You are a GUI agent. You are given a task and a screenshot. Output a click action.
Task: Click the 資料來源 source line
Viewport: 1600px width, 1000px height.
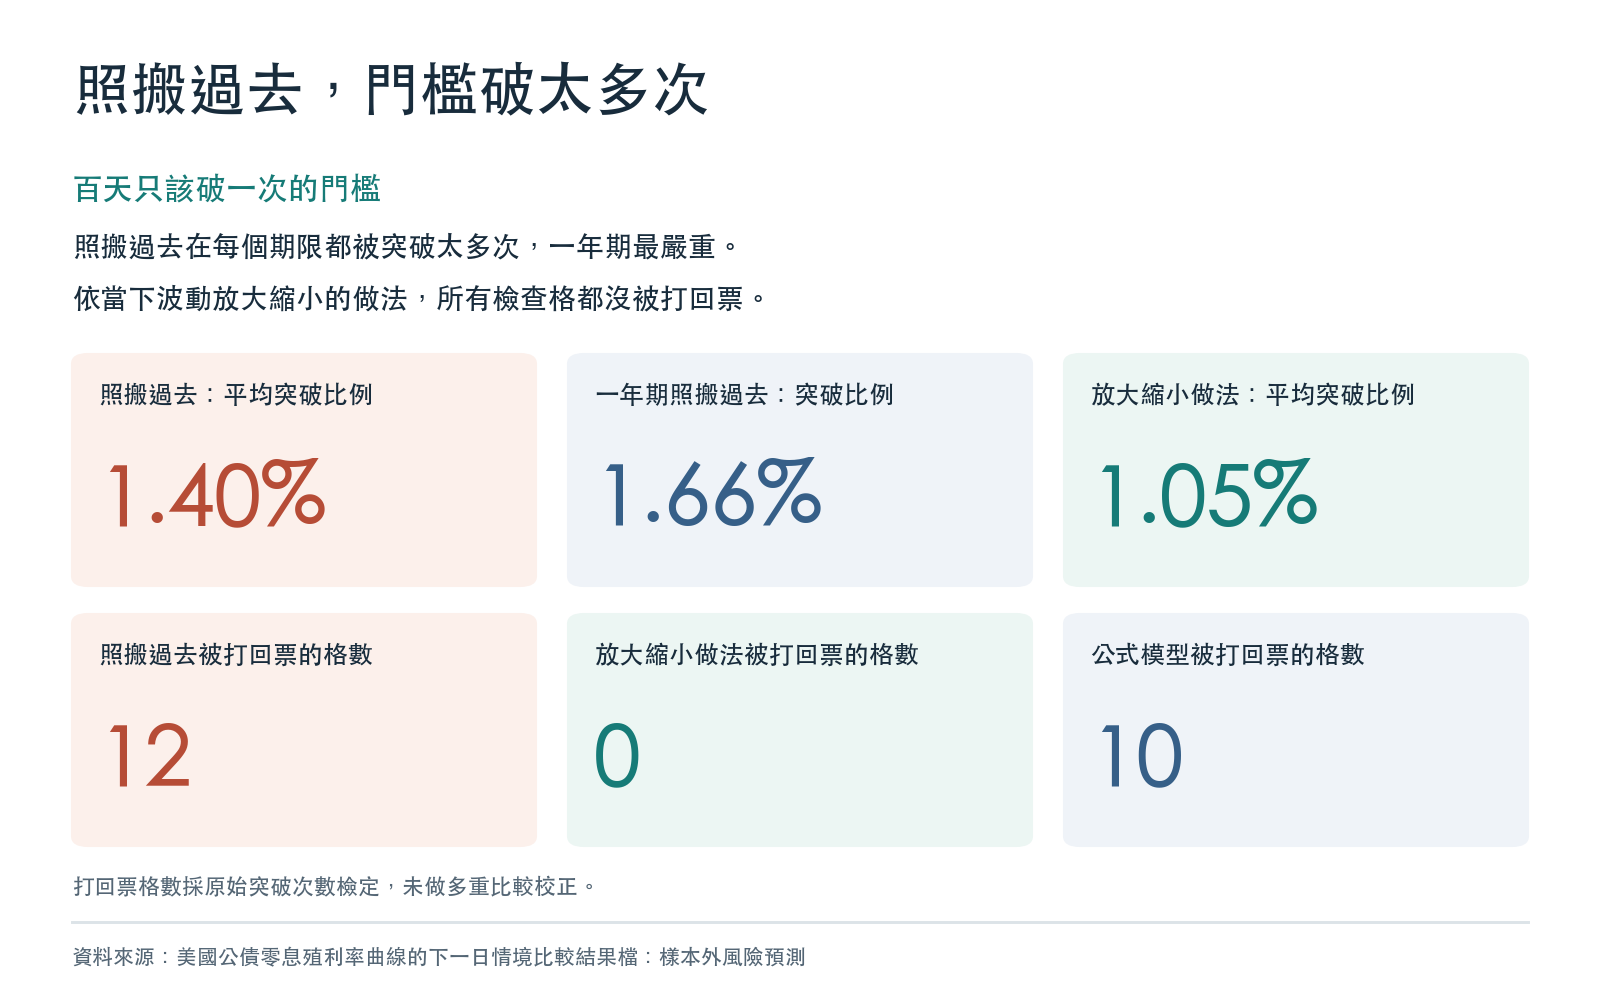439,957
